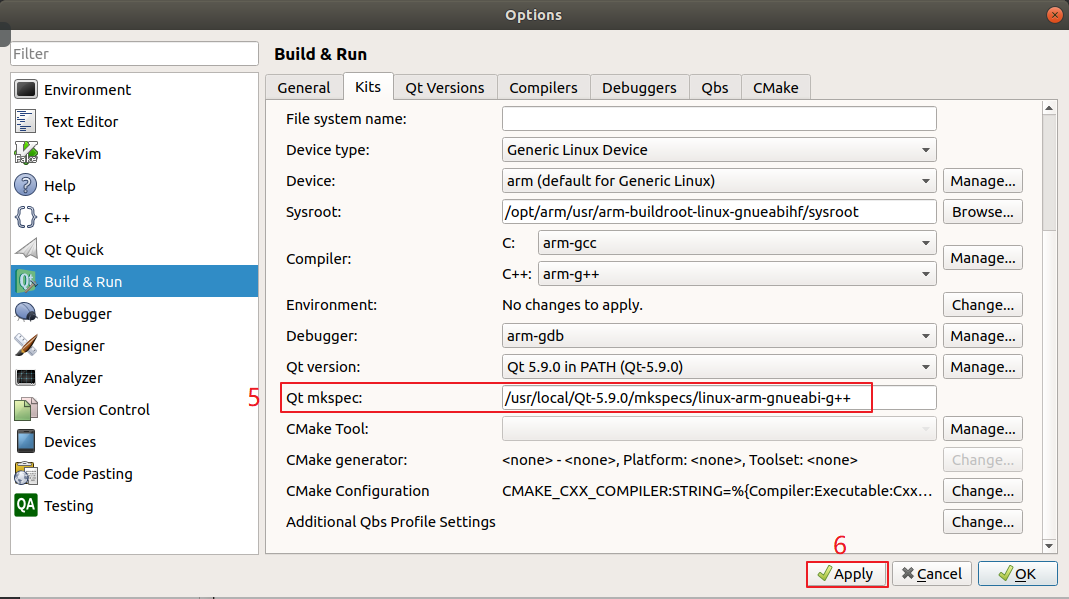Click the scrollbar up arrow
1069x599 pixels.
(x=1049, y=108)
